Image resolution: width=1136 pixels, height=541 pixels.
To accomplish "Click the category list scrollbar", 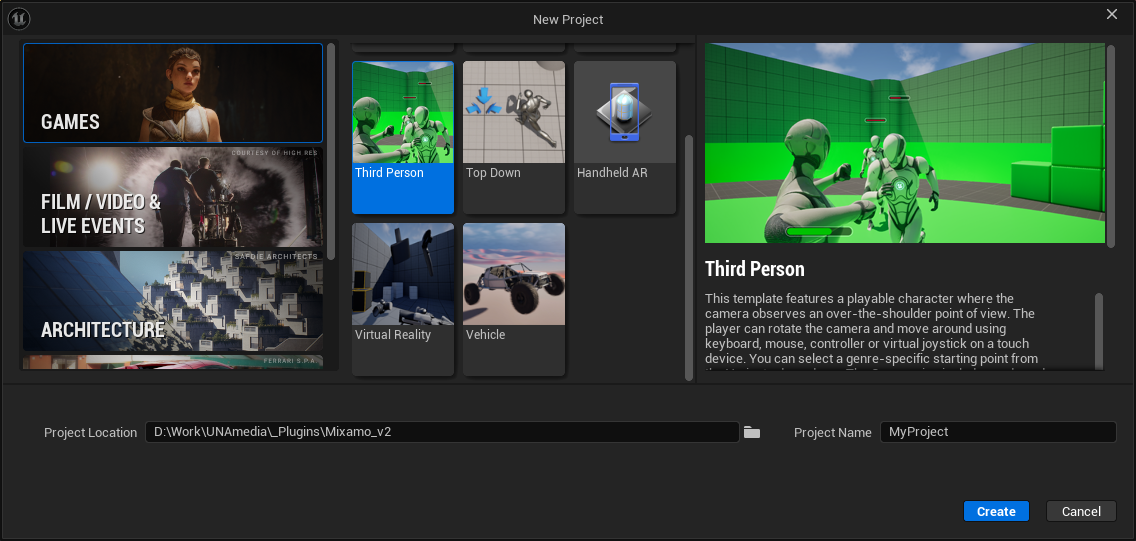I will (331, 150).
